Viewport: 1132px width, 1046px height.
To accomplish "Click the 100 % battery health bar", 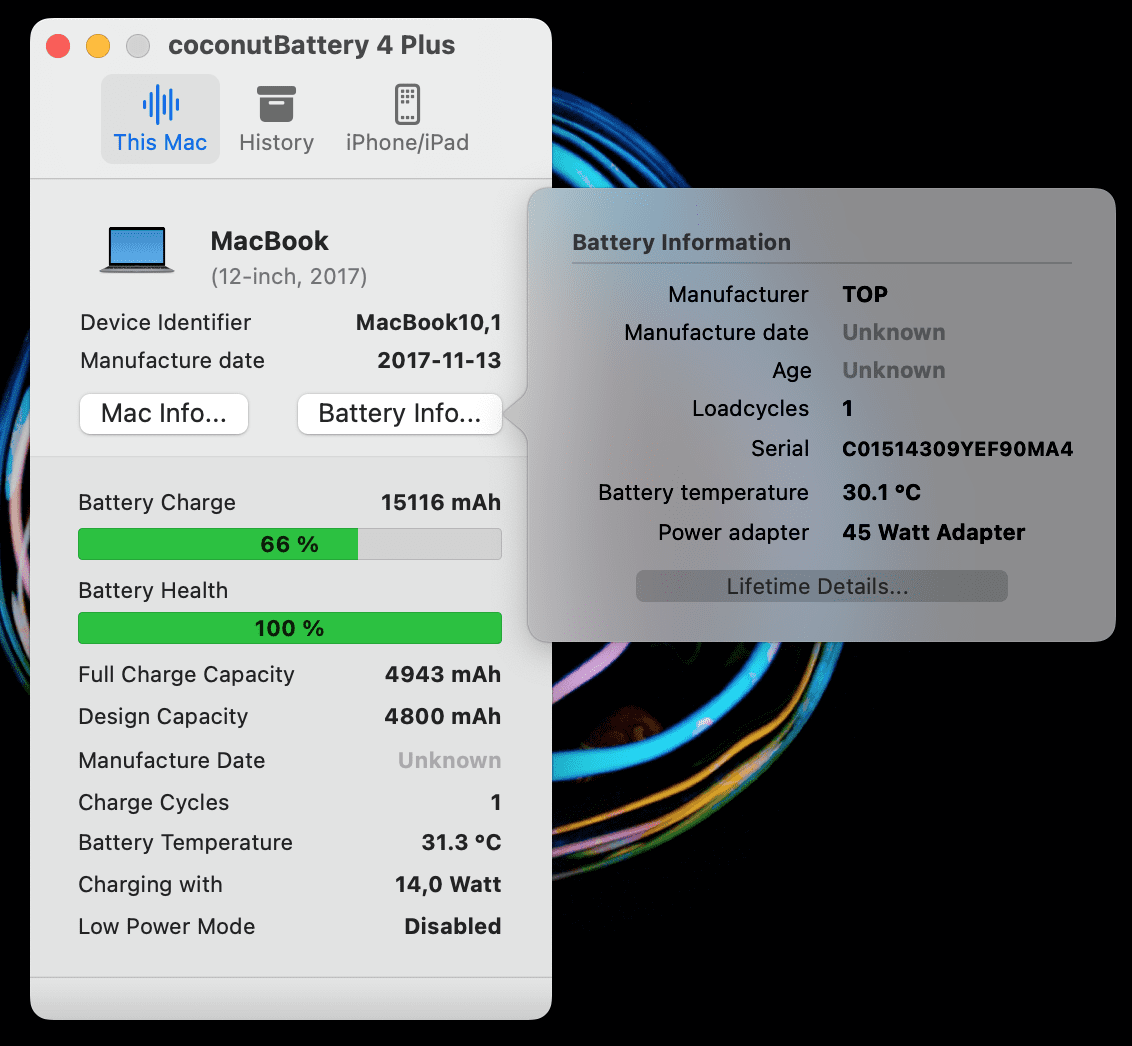I will pos(289,628).
